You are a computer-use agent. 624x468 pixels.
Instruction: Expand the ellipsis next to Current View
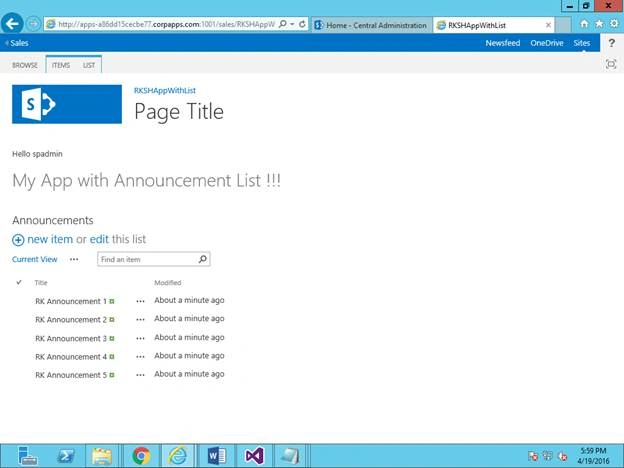74,259
